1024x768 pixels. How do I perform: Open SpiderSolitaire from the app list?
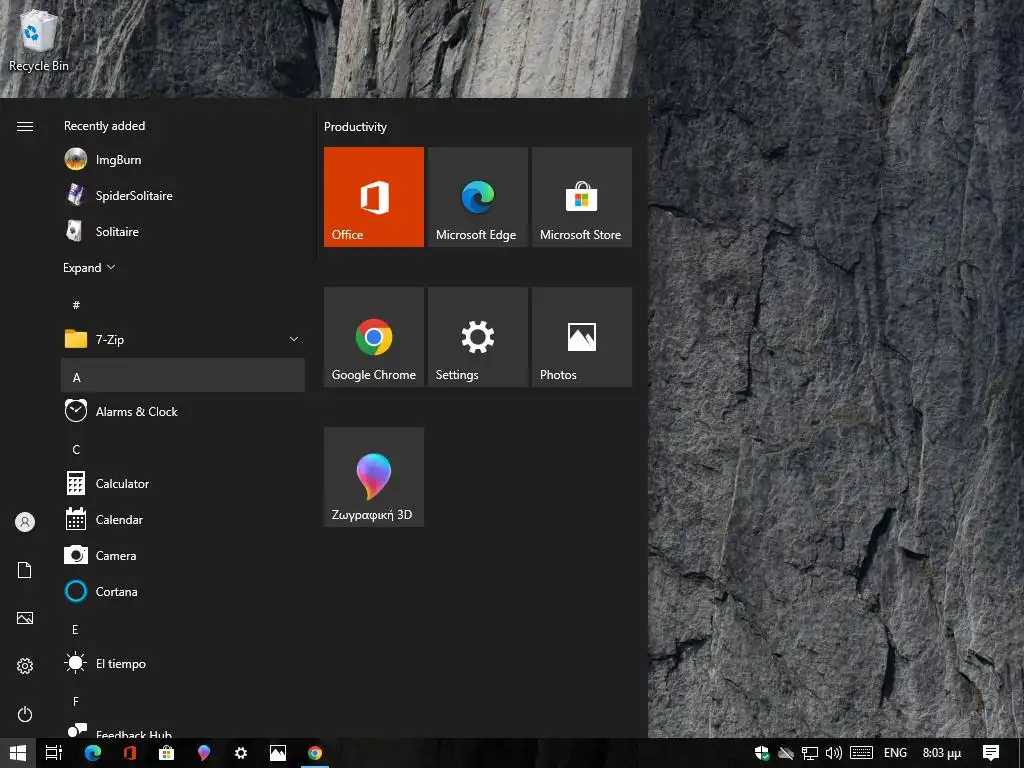pos(183,195)
